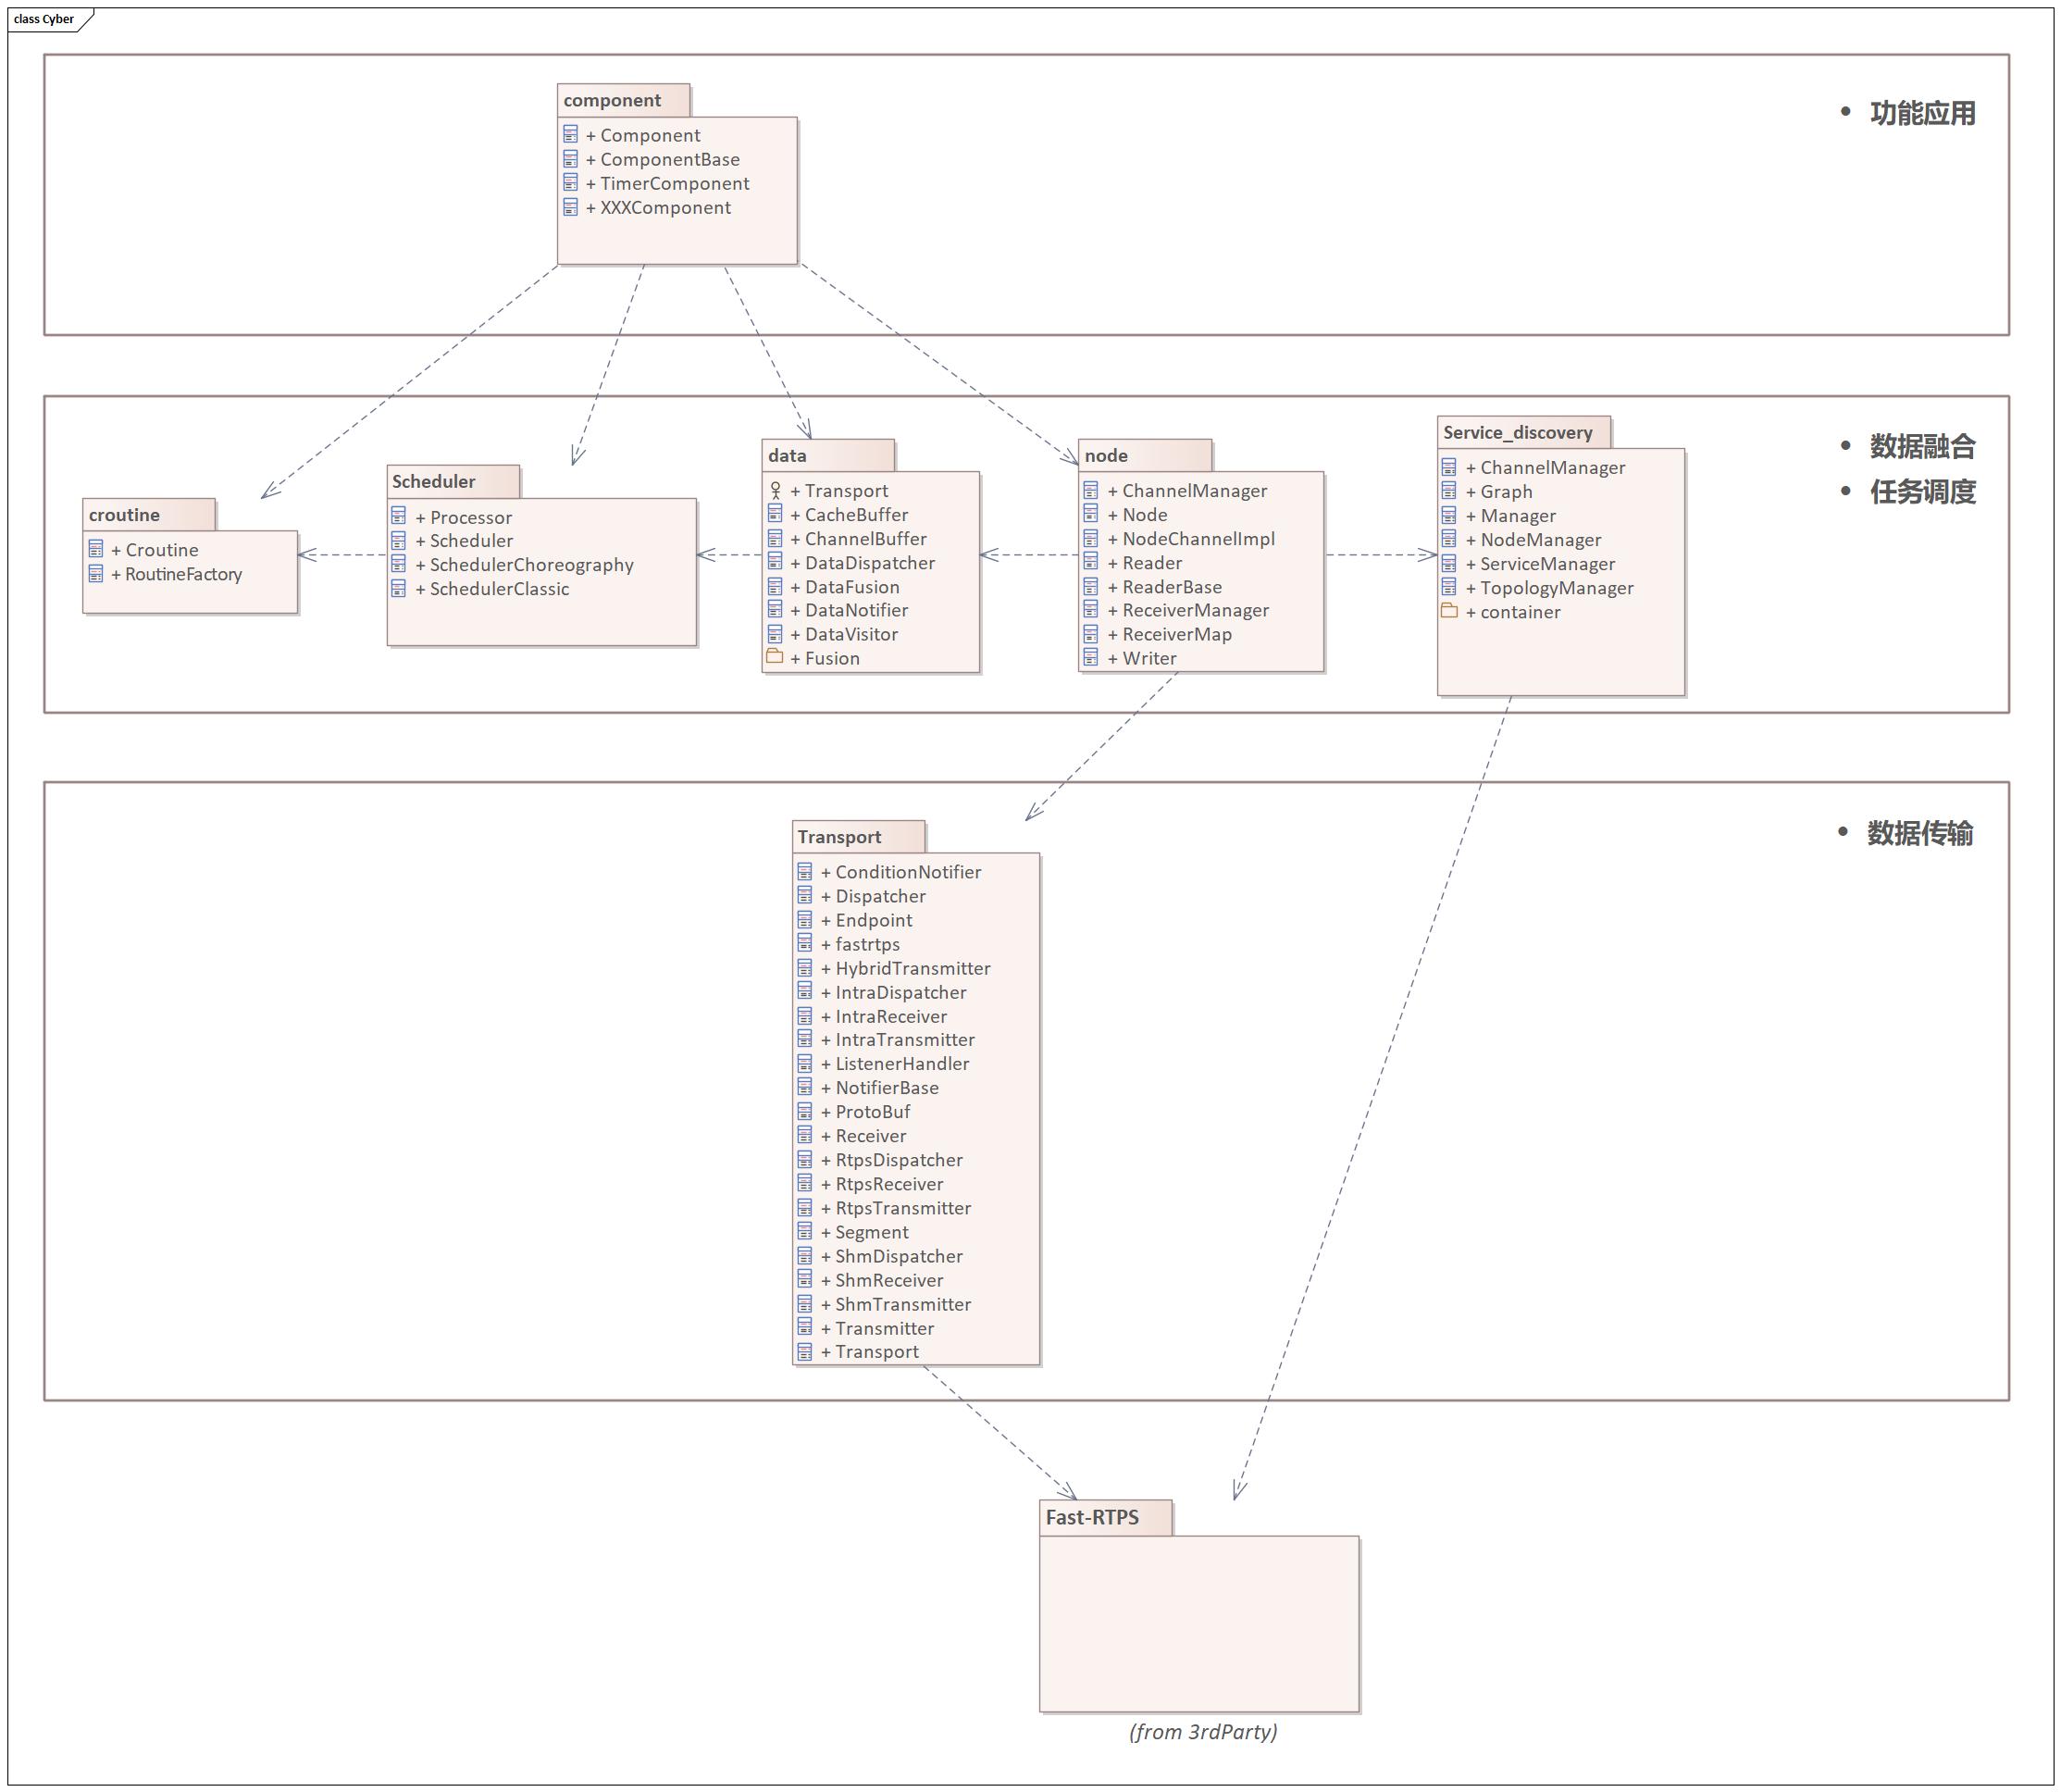
Task: Select the + IntraDispatcher entry
Action: click(893, 992)
